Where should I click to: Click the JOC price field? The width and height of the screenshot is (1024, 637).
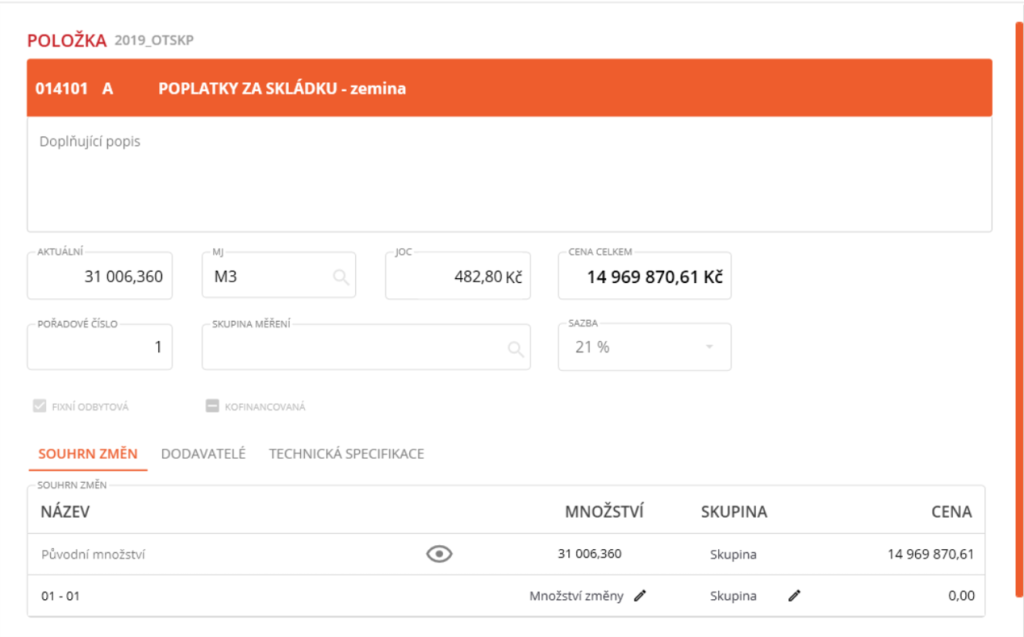coord(457,277)
